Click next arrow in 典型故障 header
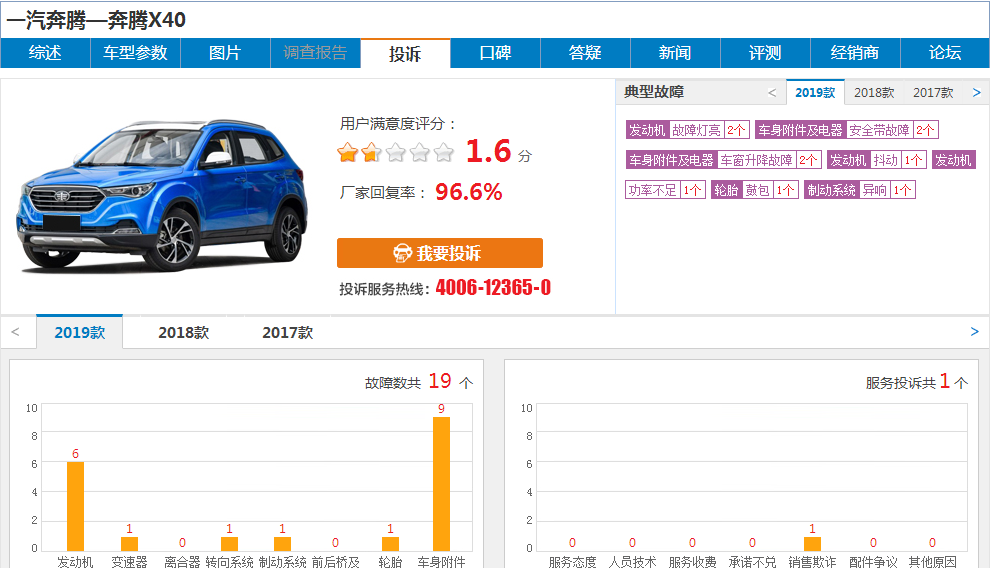Screen dimensions: 992x568 (x=977, y=93)
